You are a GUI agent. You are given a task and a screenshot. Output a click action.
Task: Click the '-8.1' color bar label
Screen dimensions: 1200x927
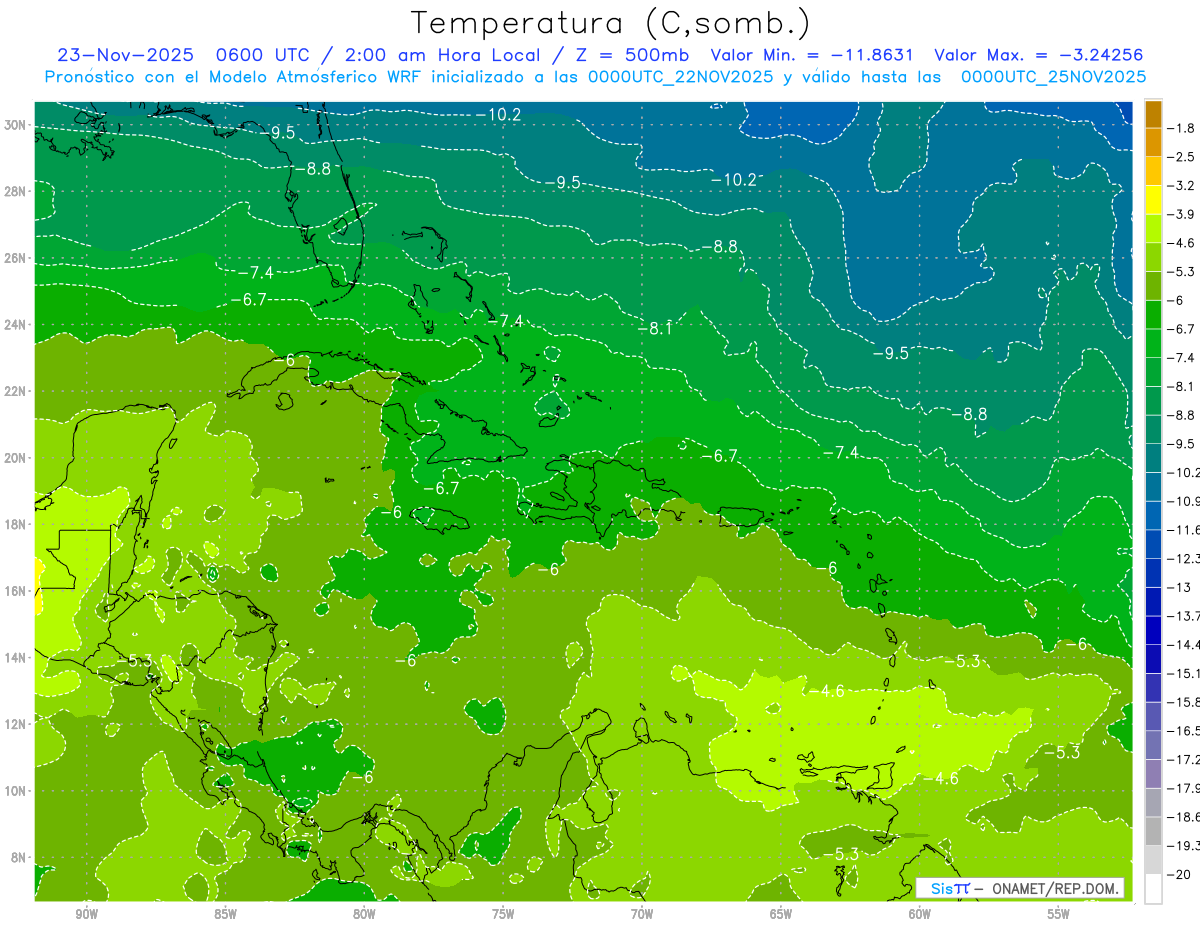1181,387
